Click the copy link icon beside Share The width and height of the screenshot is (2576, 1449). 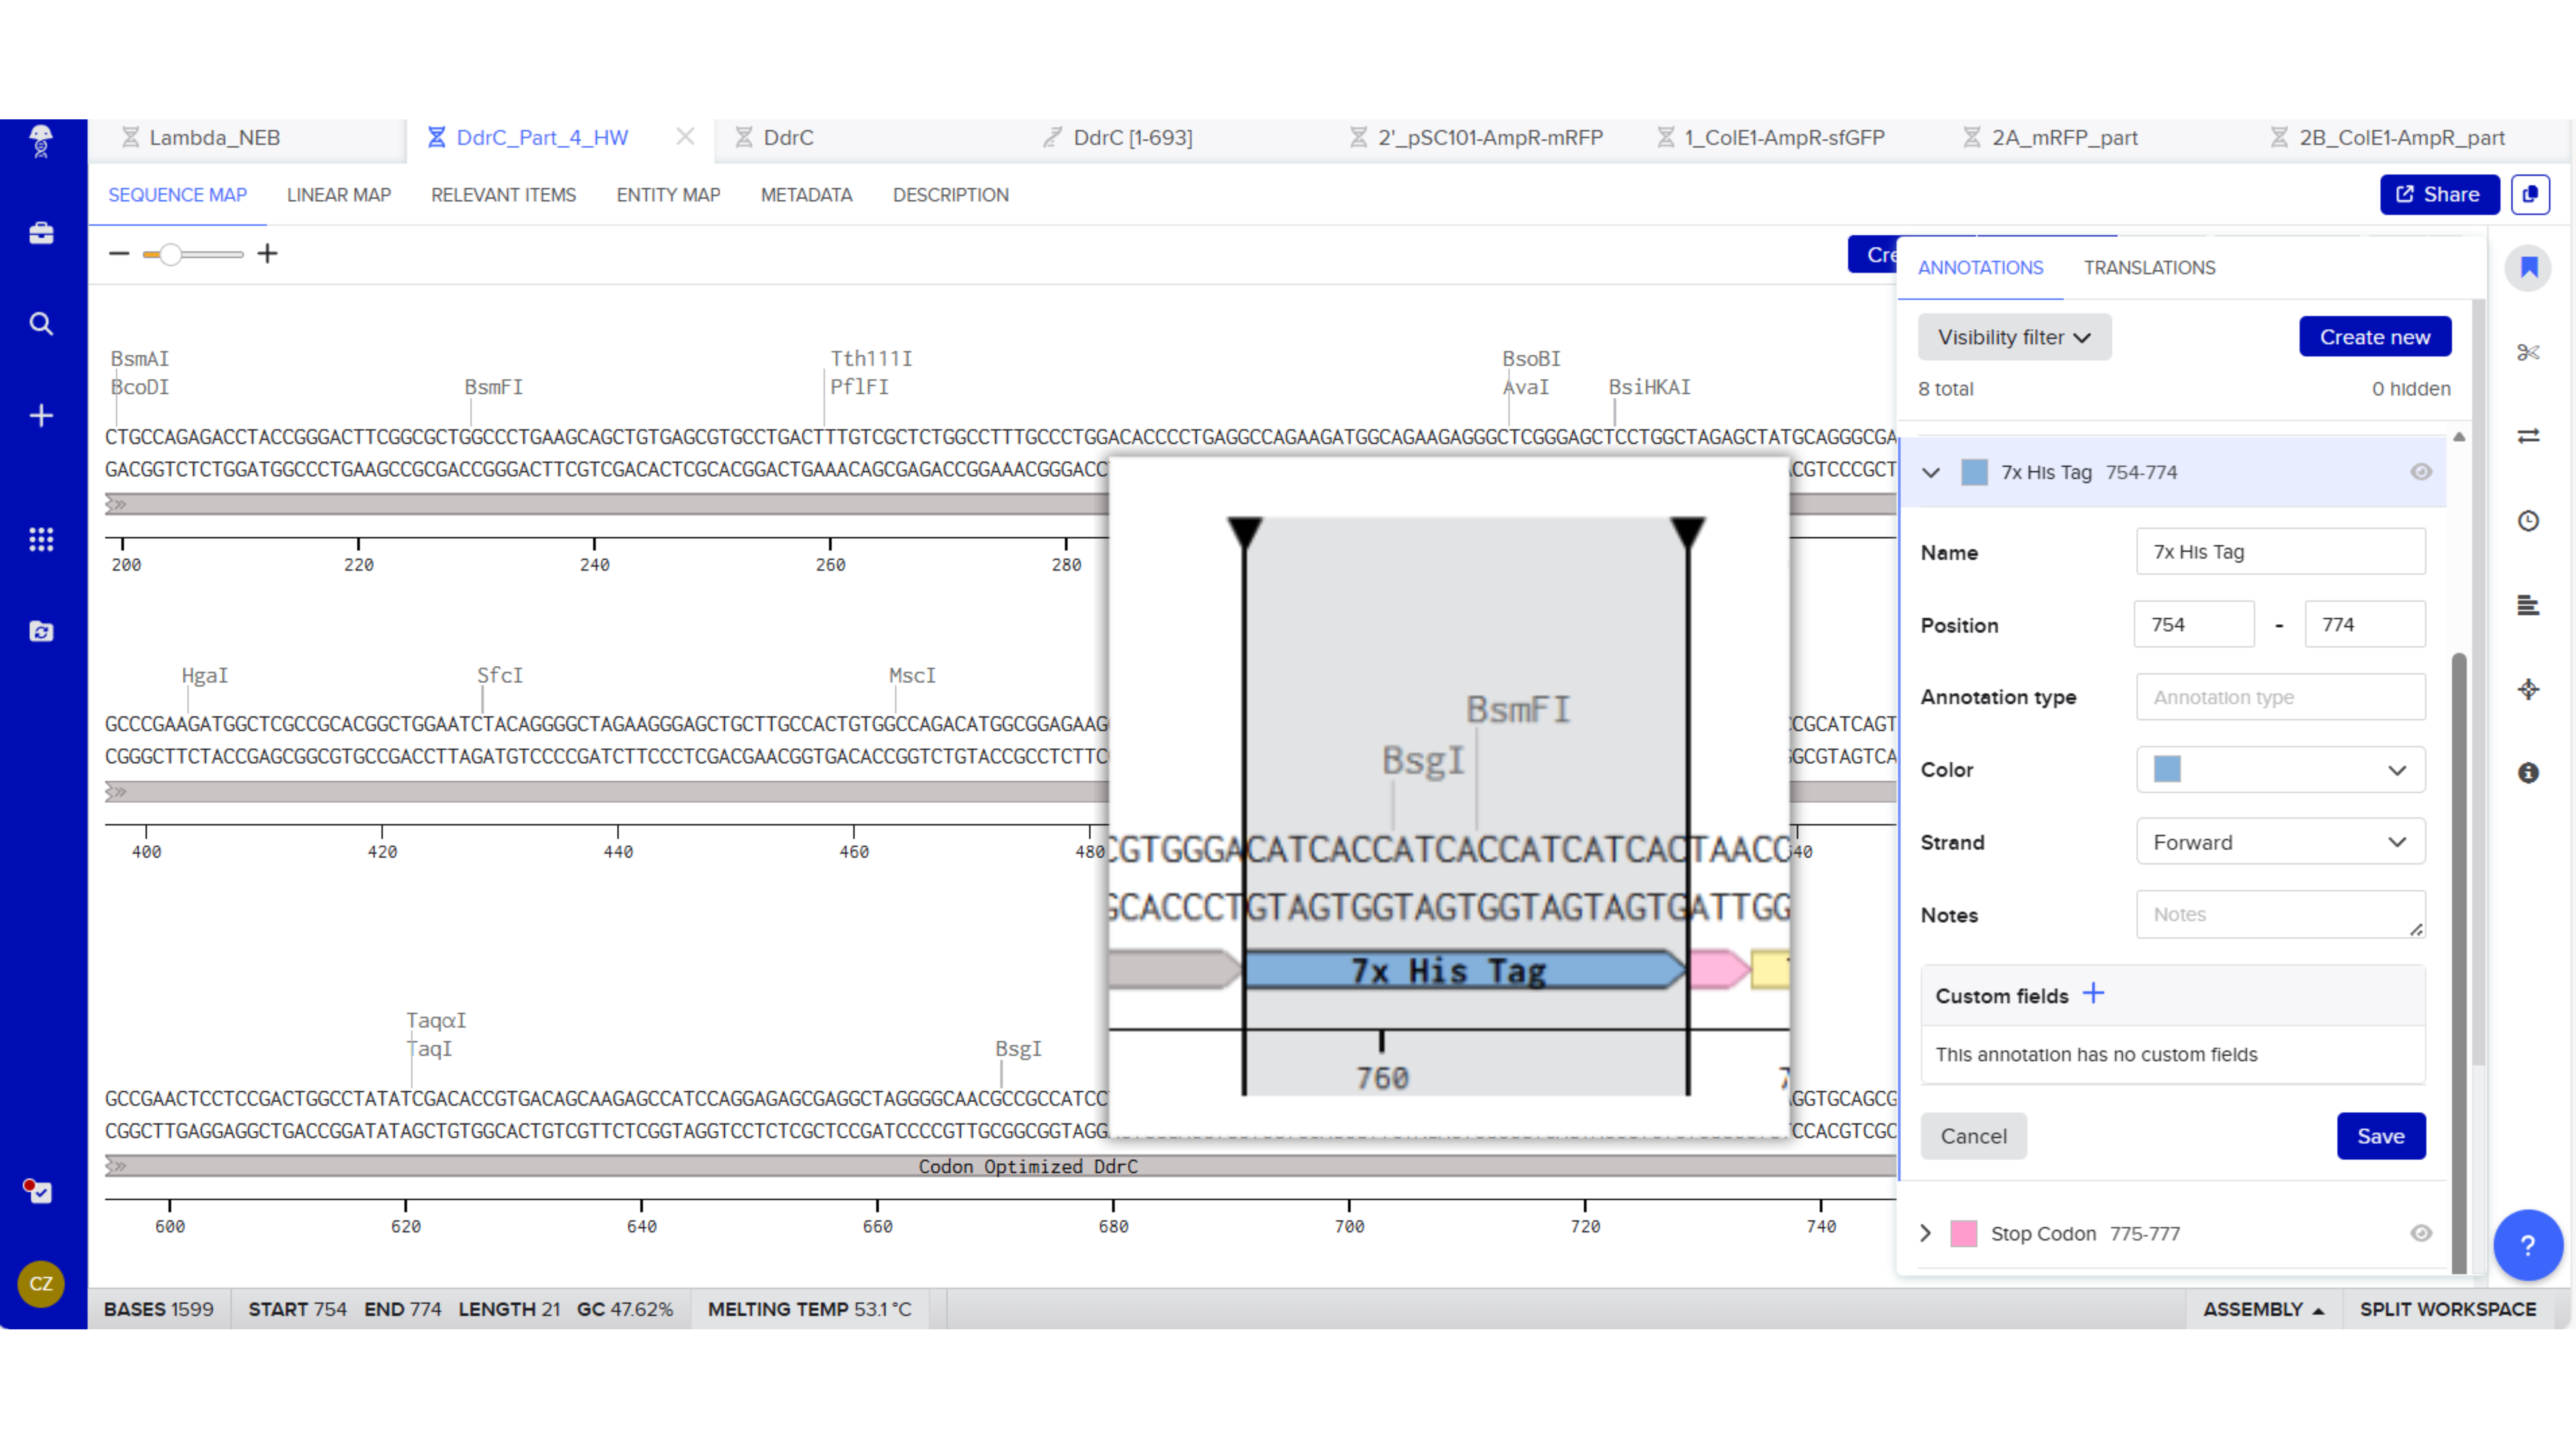(2530, 194)
